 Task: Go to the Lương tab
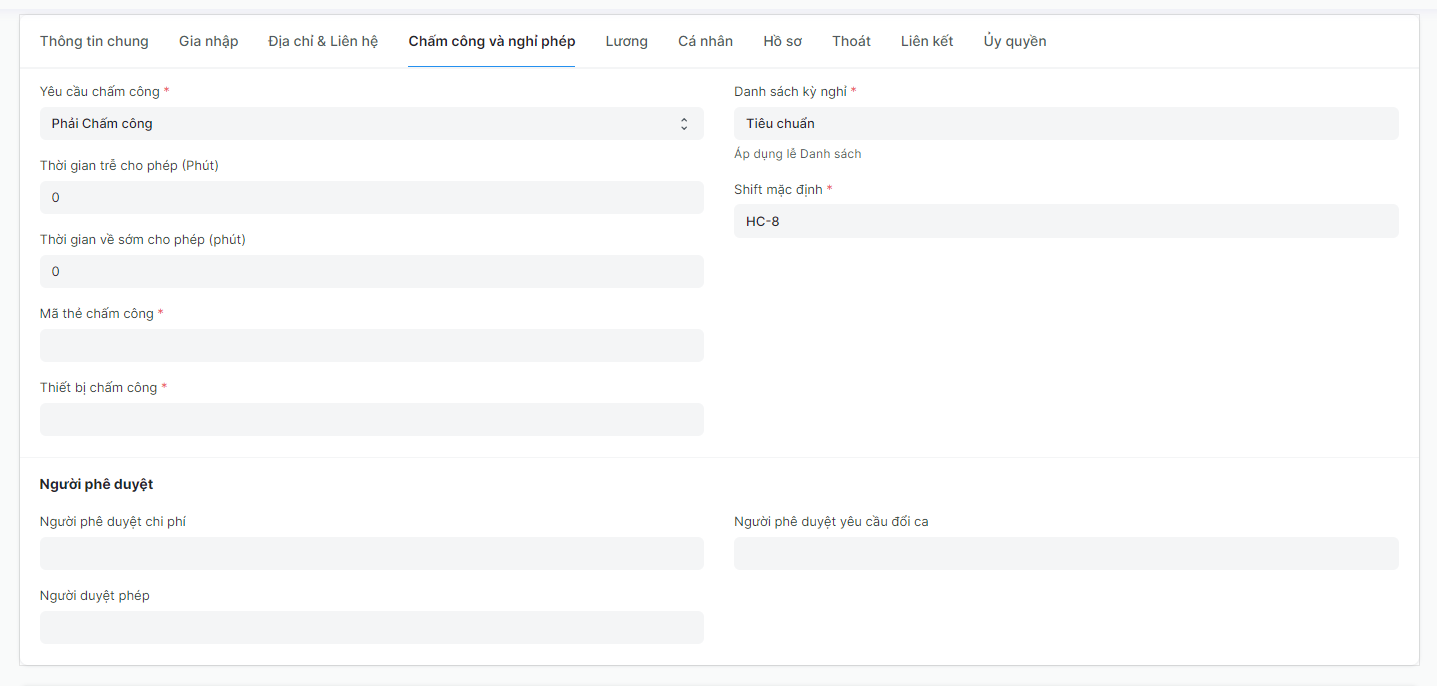click(626, 41)
